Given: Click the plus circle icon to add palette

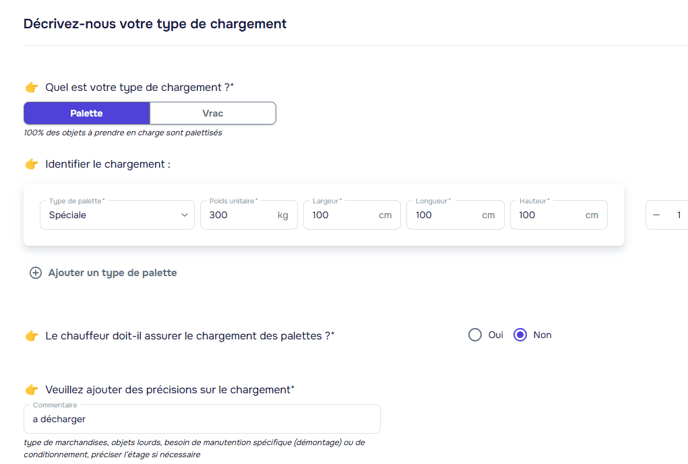Looking at the screenshot, I should point(36,273).
